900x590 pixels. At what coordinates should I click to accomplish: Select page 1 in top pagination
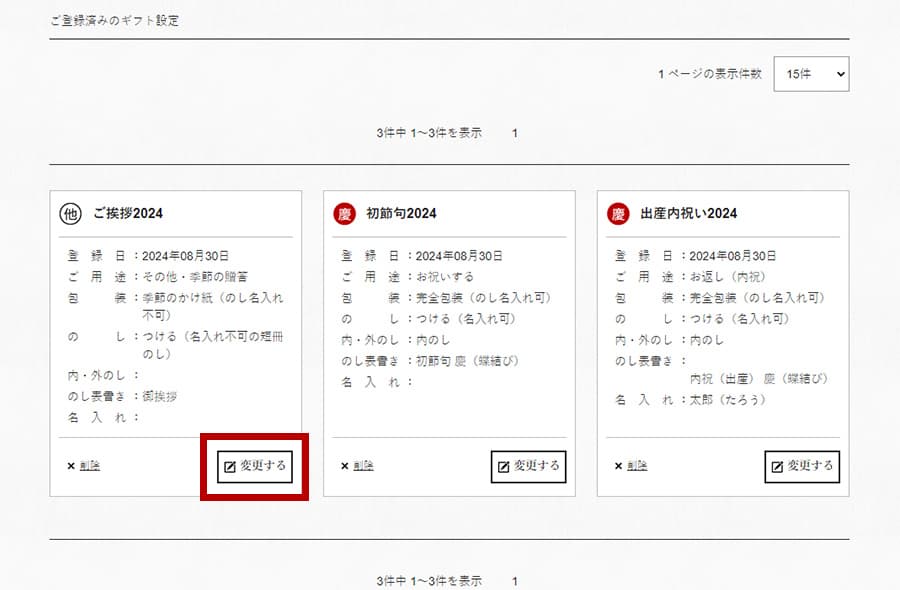(x=515, y=132)
